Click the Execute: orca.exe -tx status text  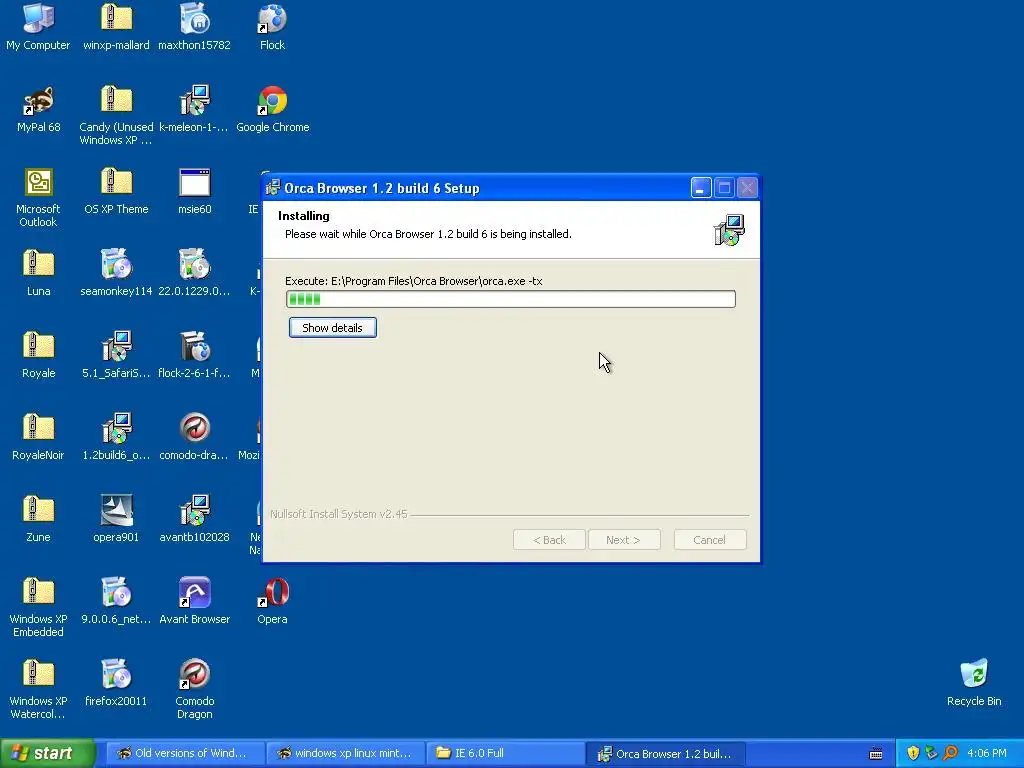pyautogui.click(x=414, y=281)
